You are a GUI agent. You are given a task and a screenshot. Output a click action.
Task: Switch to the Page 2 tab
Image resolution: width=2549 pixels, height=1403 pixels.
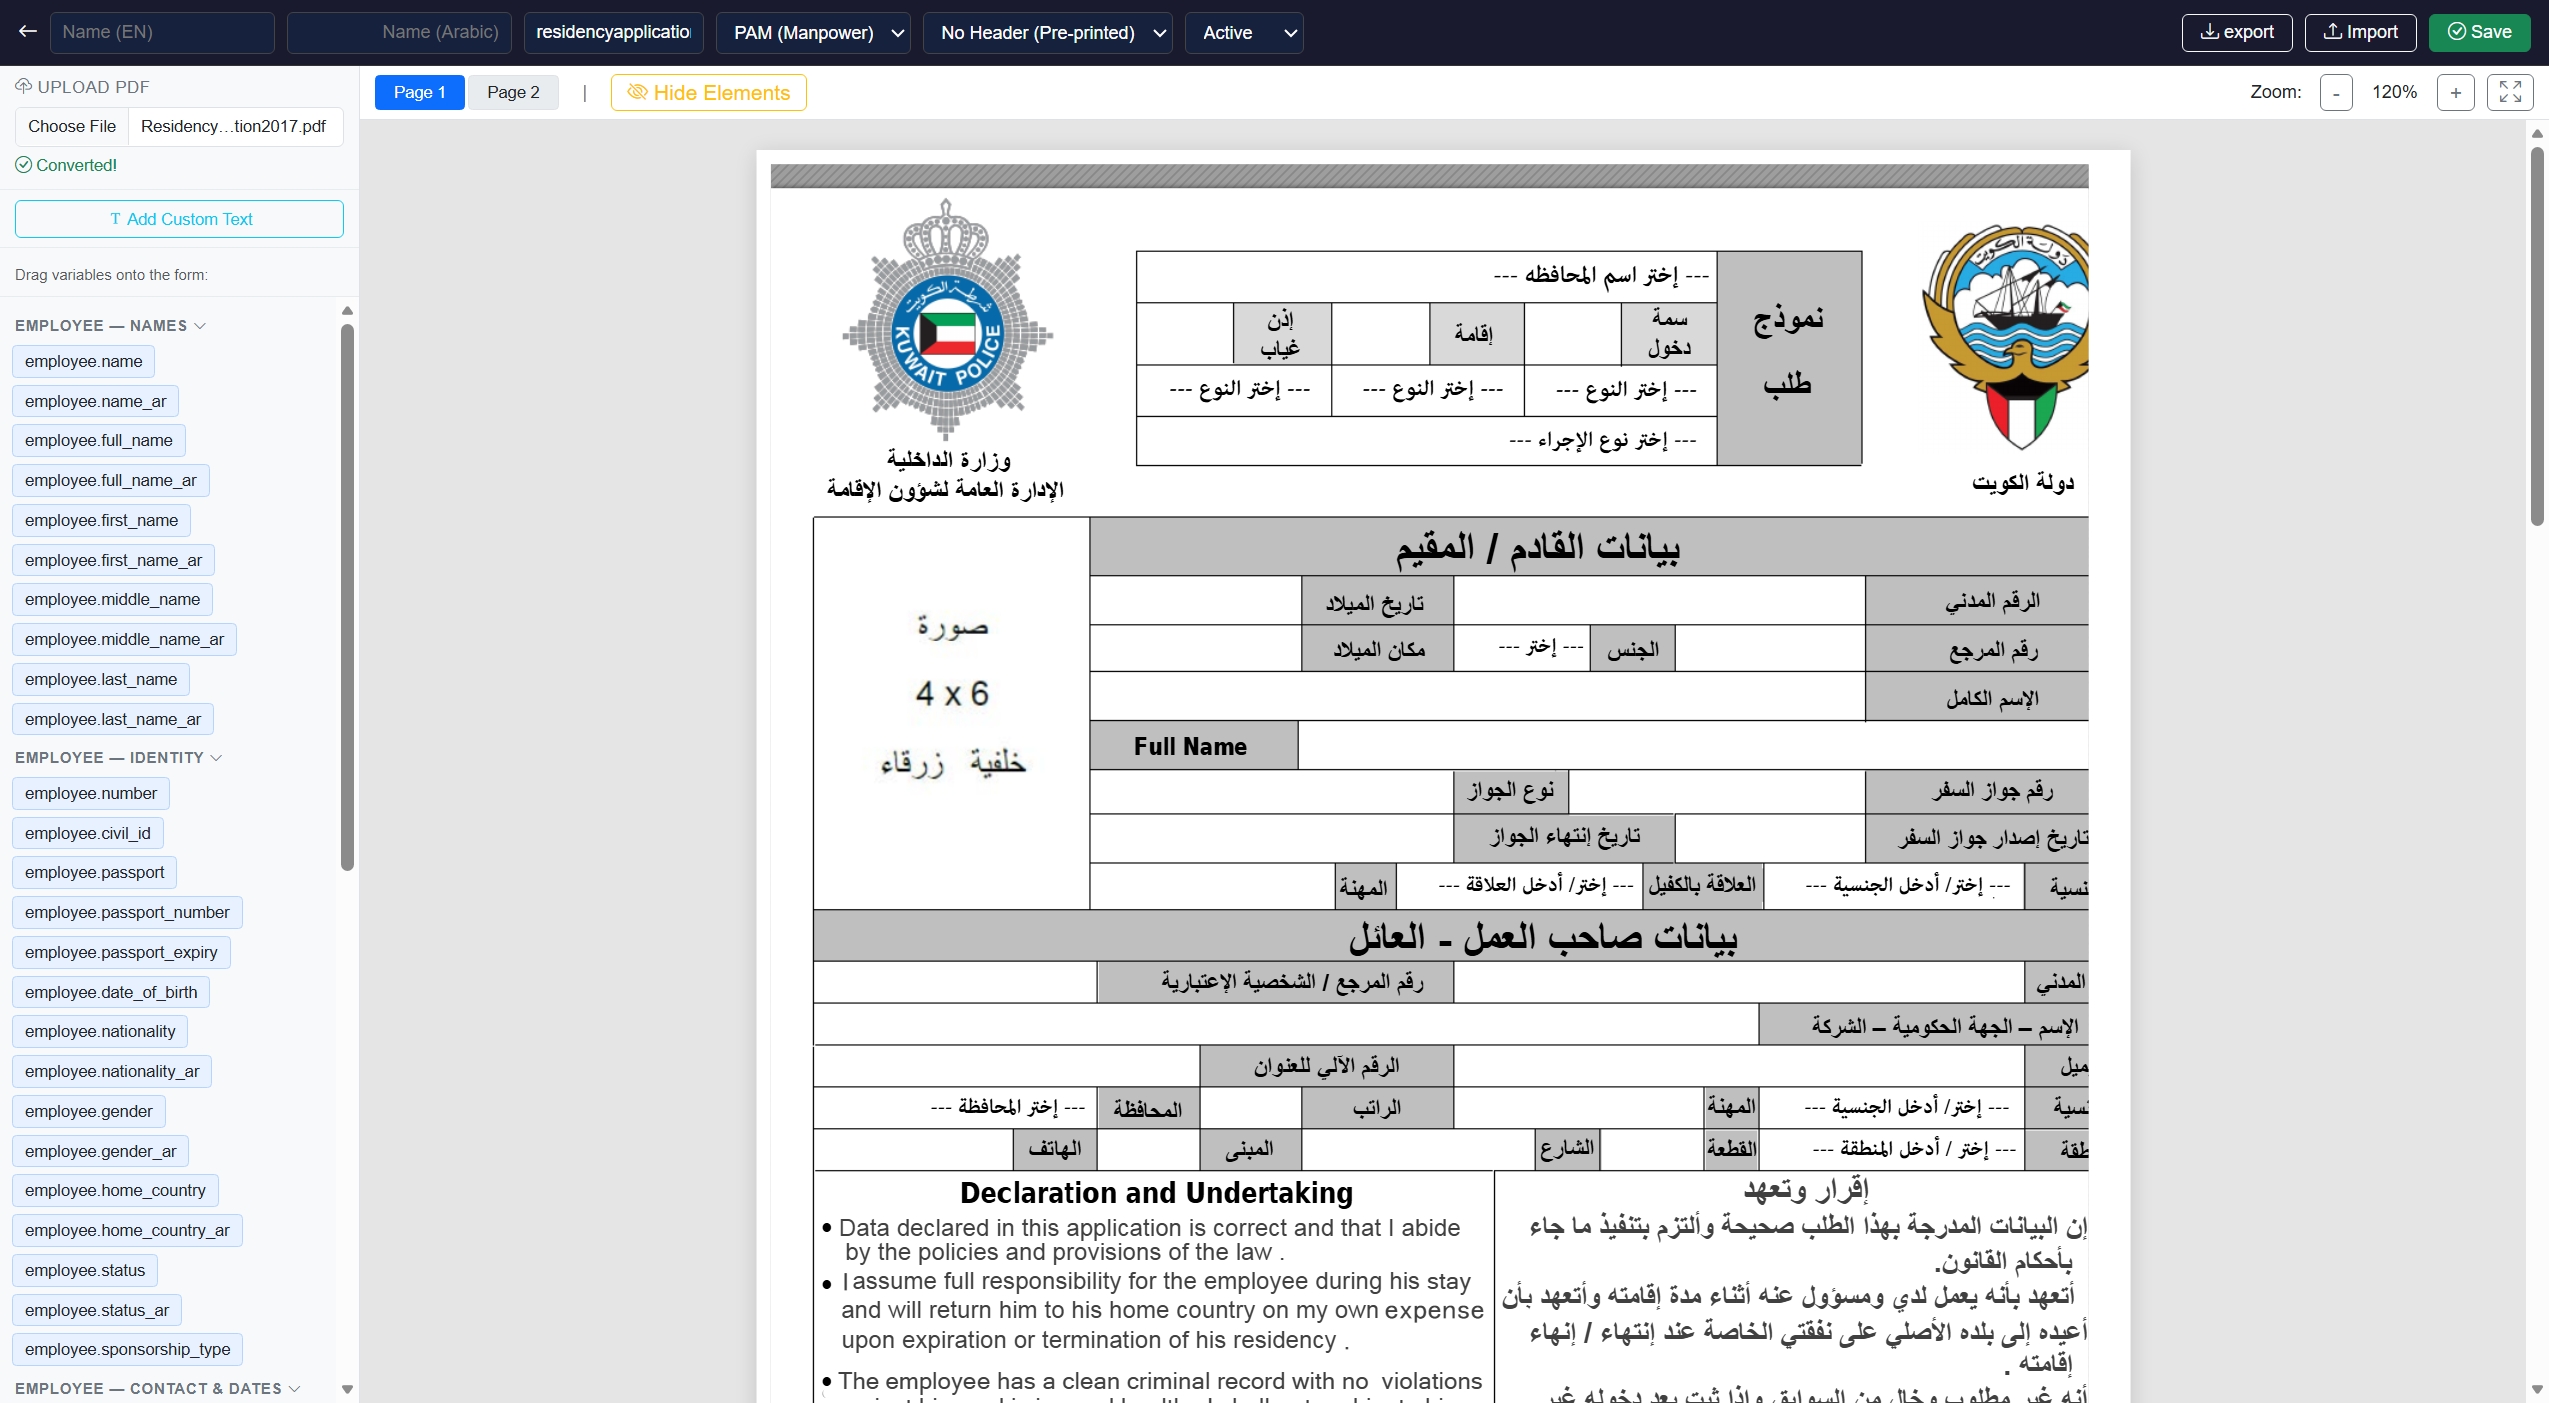pyautogui.click(x=513, y=92)
